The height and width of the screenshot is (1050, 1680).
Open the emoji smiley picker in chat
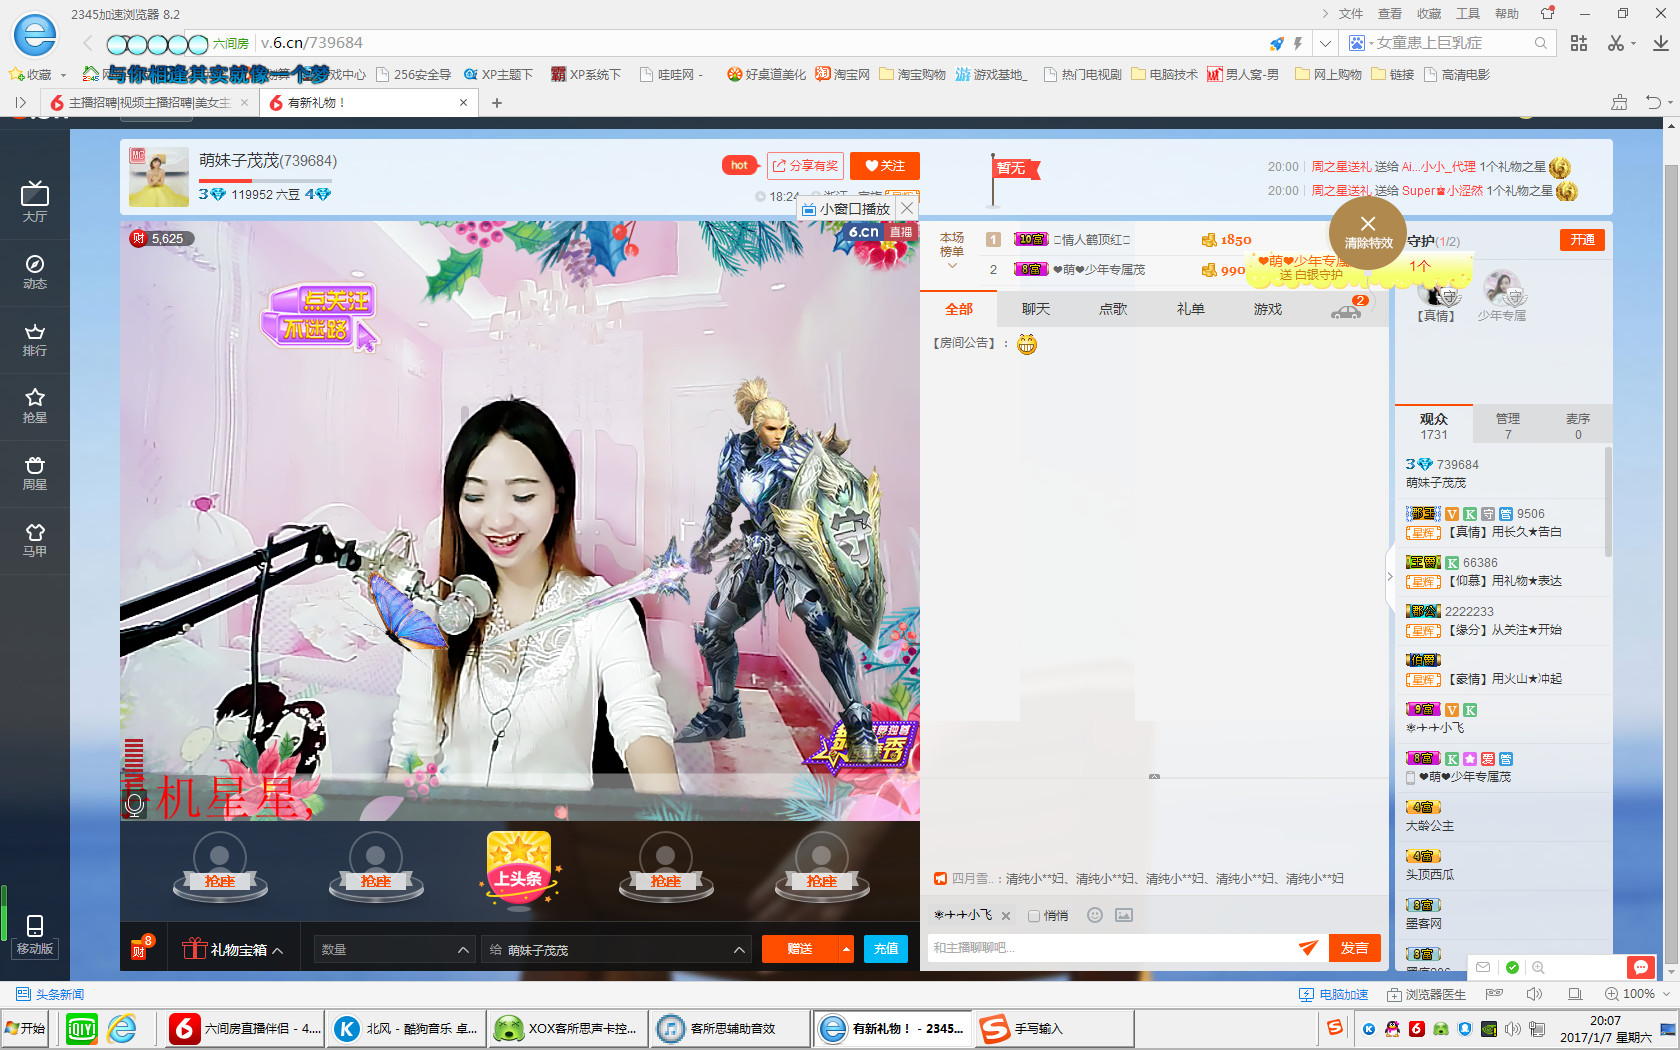coord(1095,915)
